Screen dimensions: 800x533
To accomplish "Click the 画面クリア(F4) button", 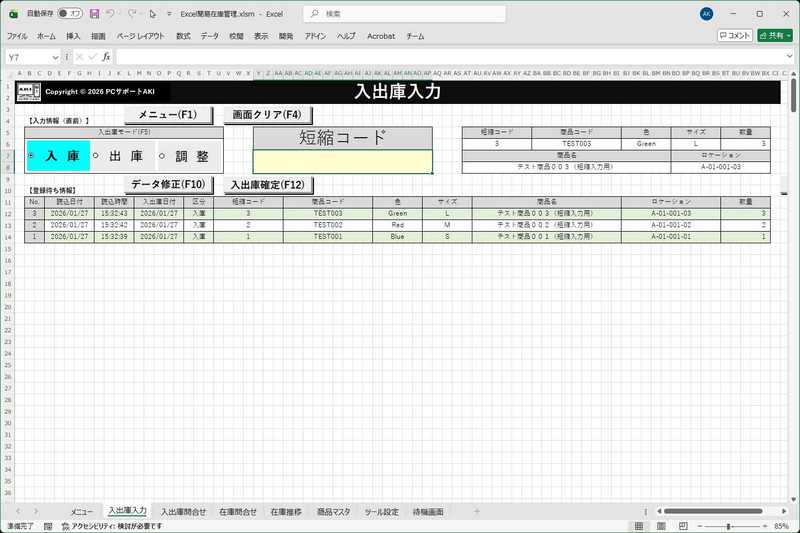I will (268, 114).
